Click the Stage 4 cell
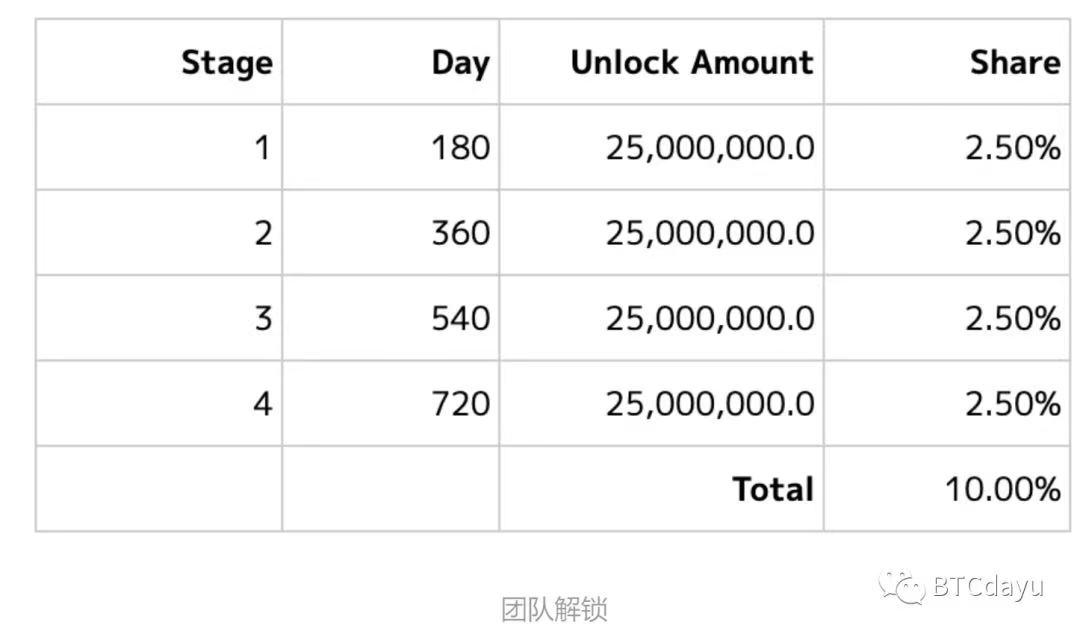The height and width of the screenshot is (637, 1080). click(x=262, y=404)
